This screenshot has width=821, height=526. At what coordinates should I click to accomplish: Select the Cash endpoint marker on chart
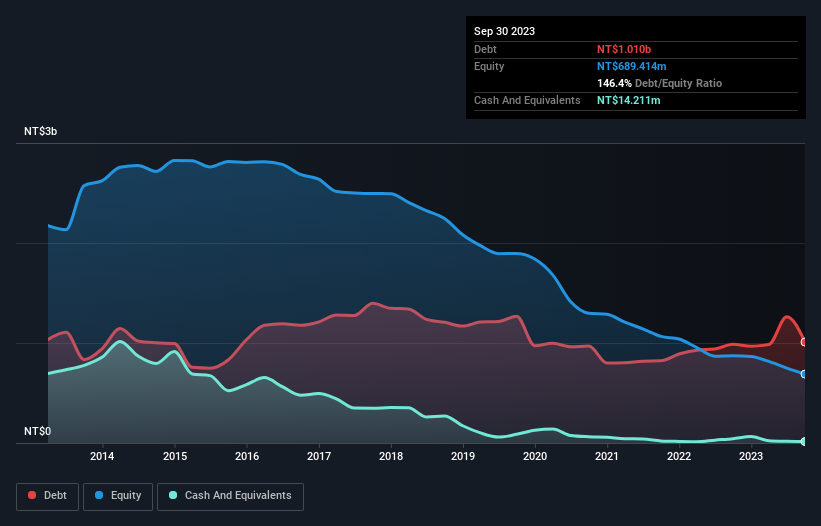pos(804,442)
